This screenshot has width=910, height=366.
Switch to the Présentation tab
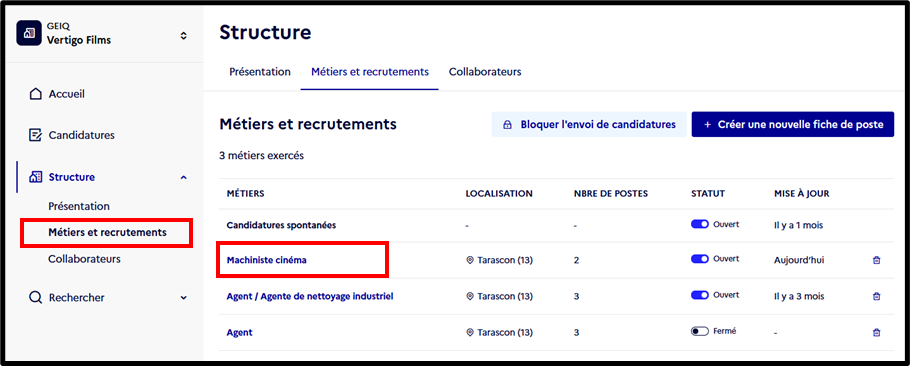coord(260,72)
